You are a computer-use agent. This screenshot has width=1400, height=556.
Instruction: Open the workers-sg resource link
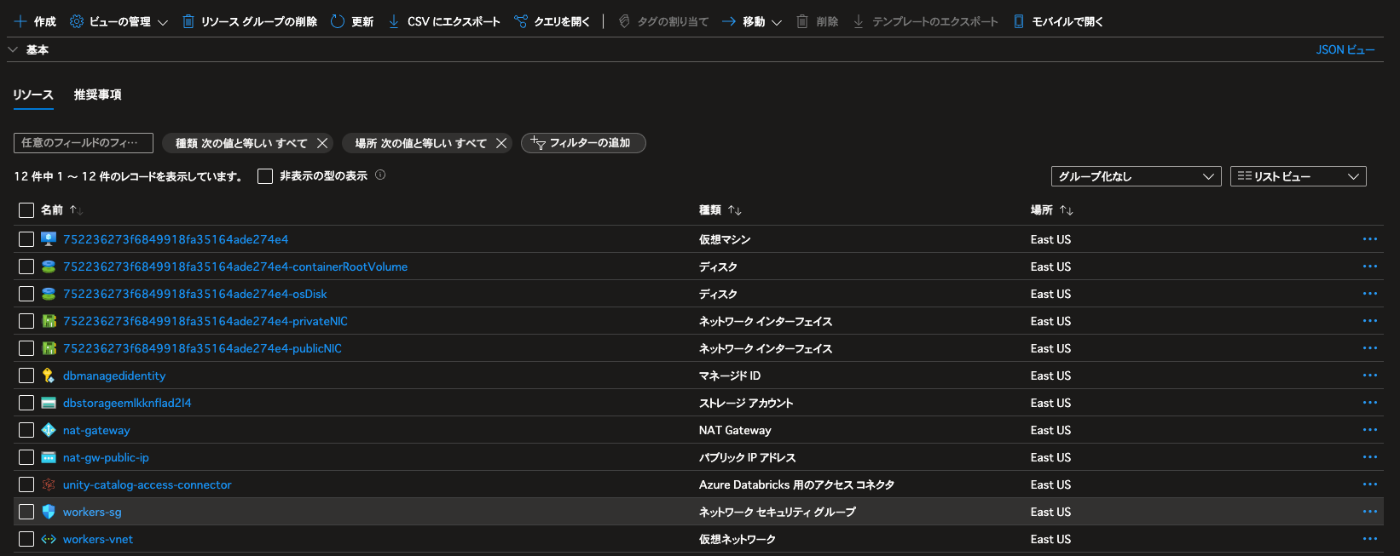(x=92, y=512)
